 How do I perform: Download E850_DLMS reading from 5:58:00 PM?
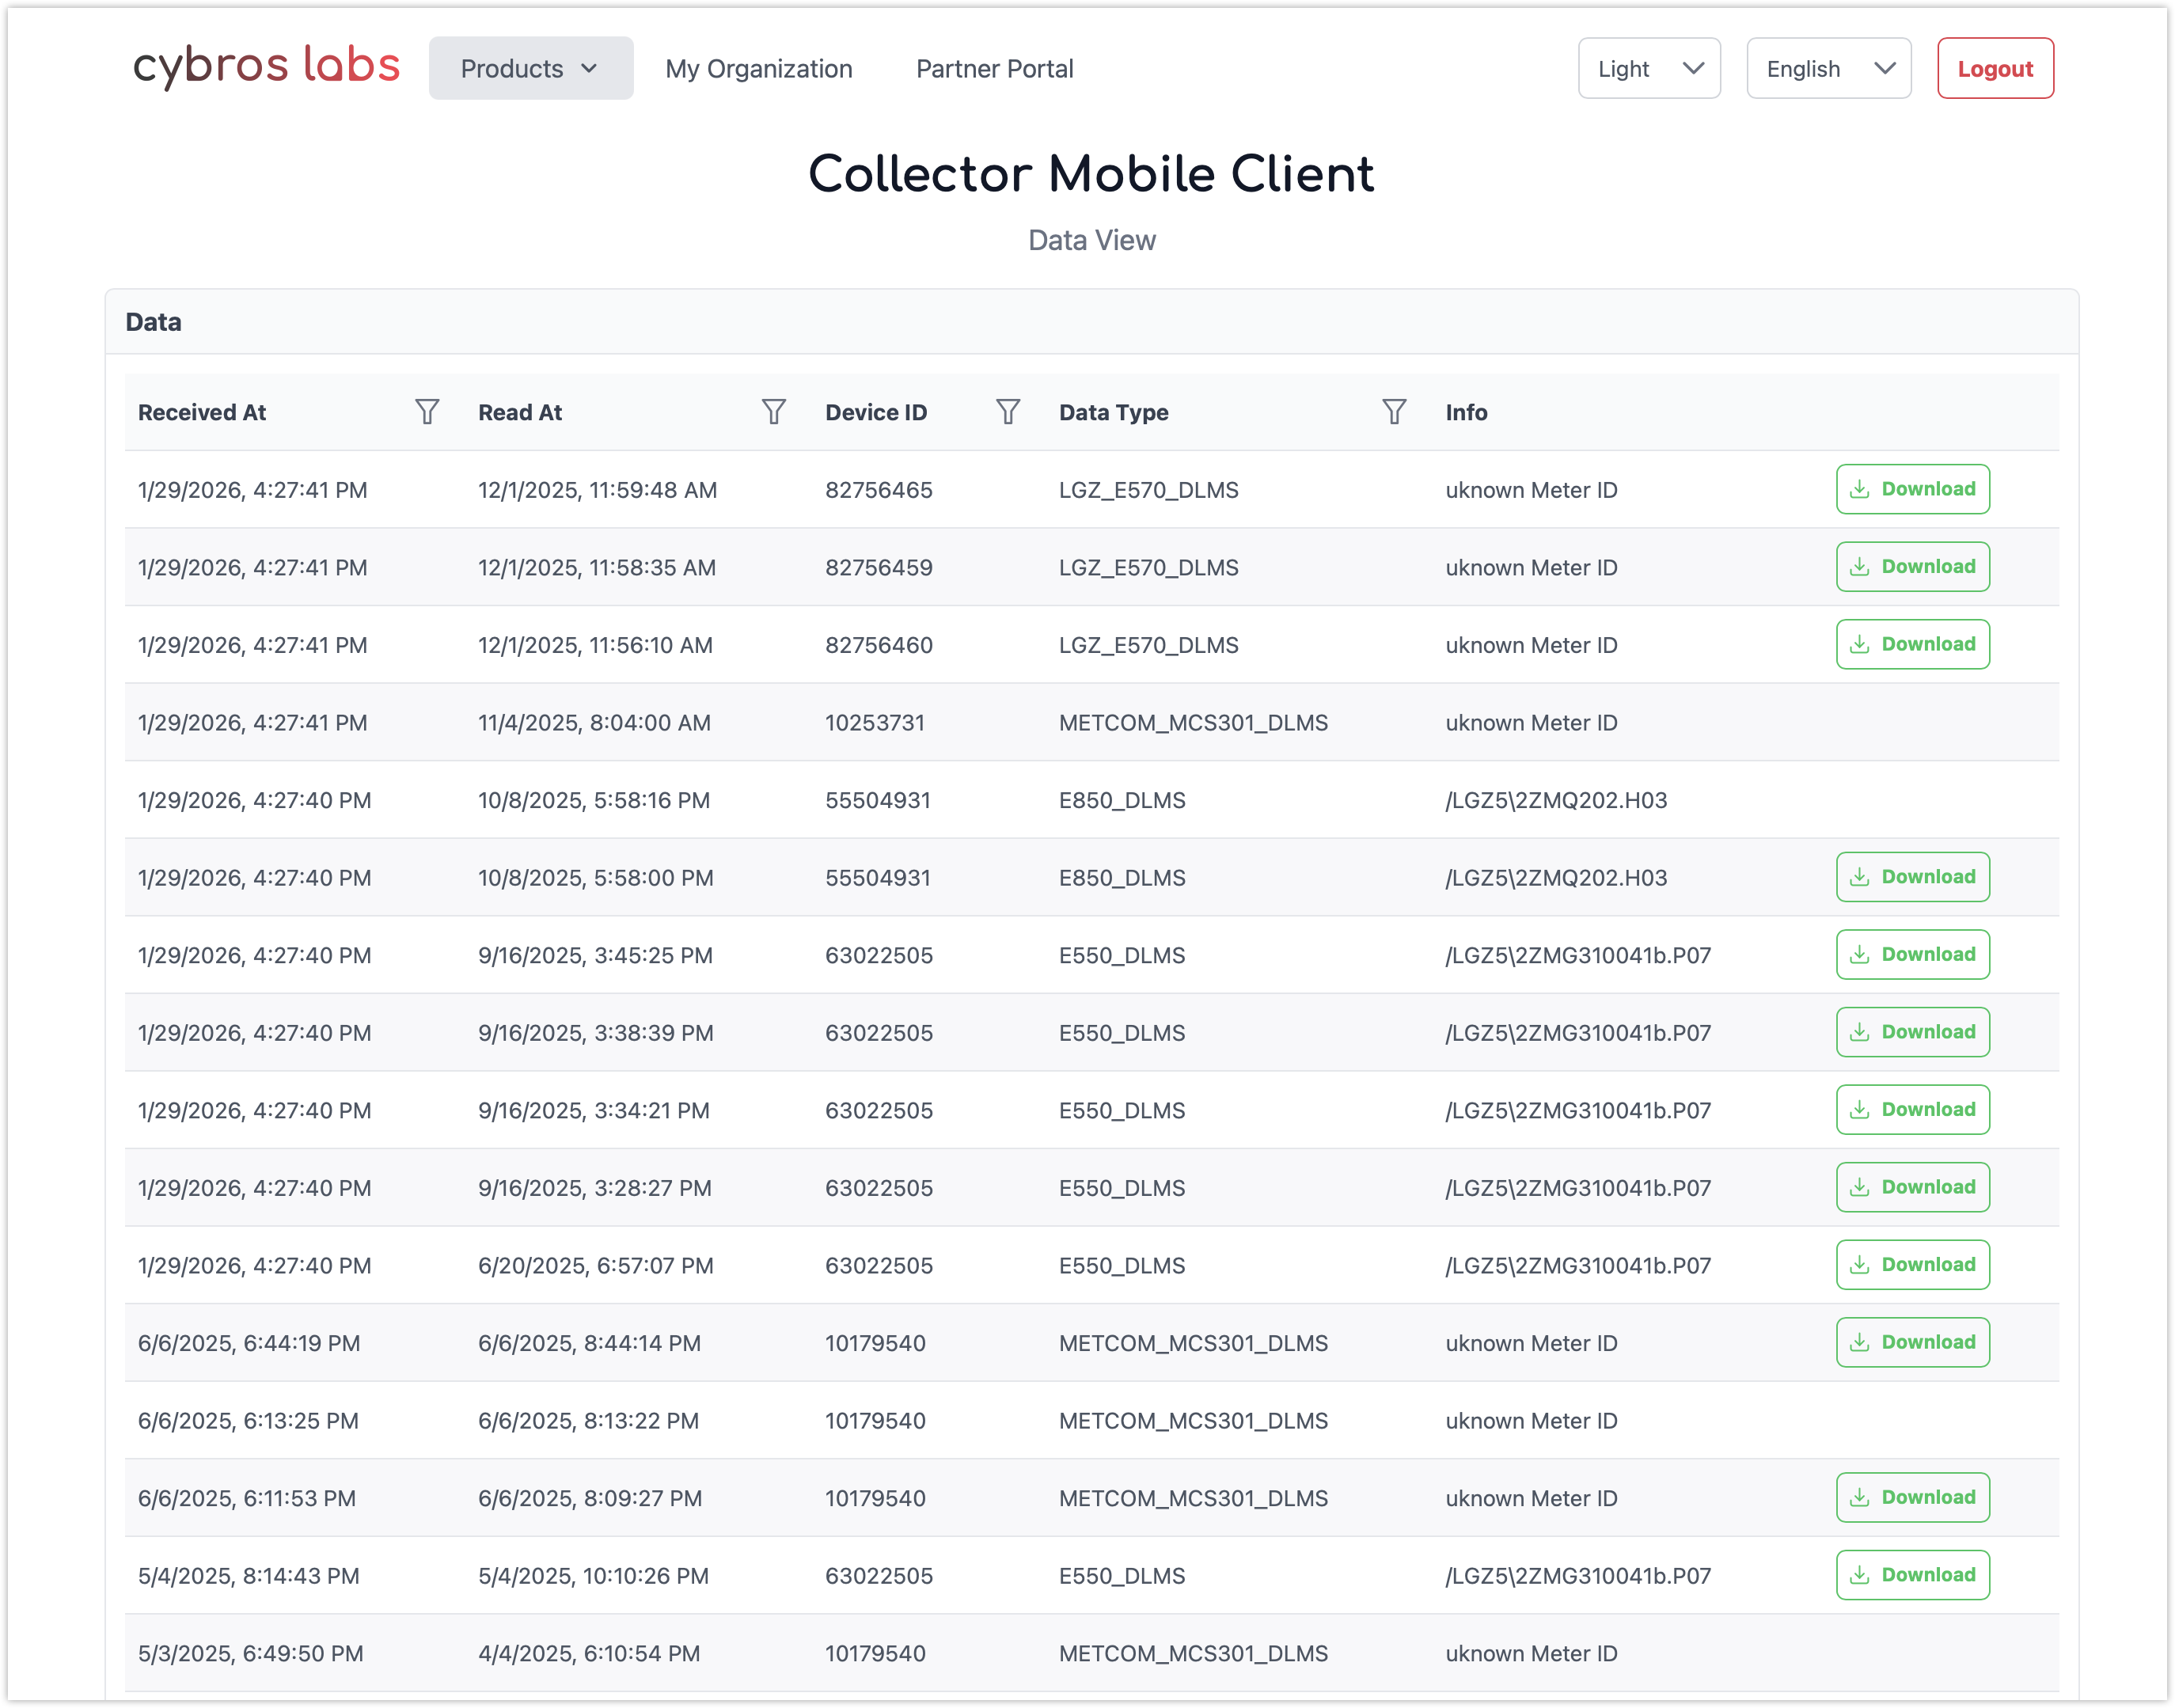pos(1912,877)
